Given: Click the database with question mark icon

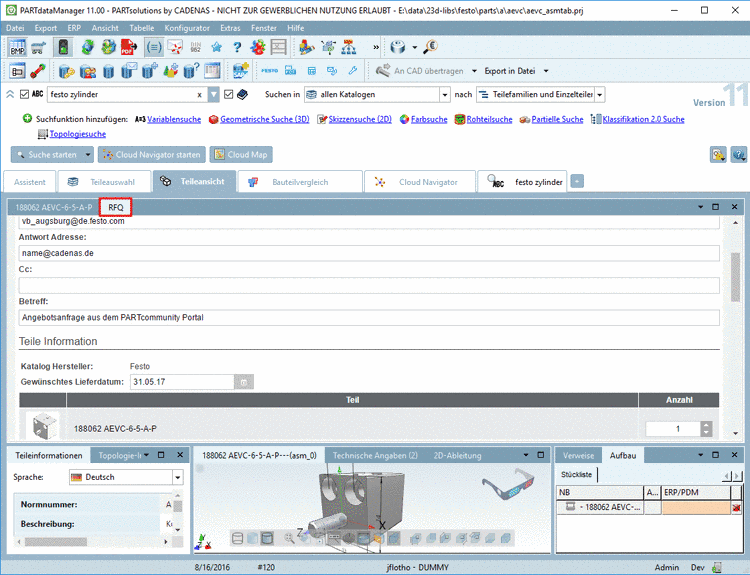Looking at the screenshot, I should (x=191, y=71).
